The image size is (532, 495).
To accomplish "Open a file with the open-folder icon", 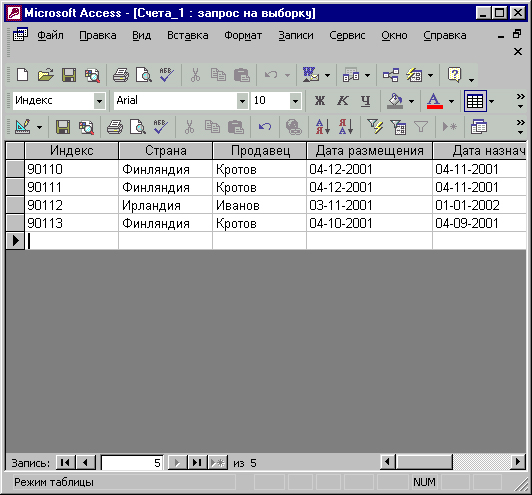I will (x=46, y=75).
